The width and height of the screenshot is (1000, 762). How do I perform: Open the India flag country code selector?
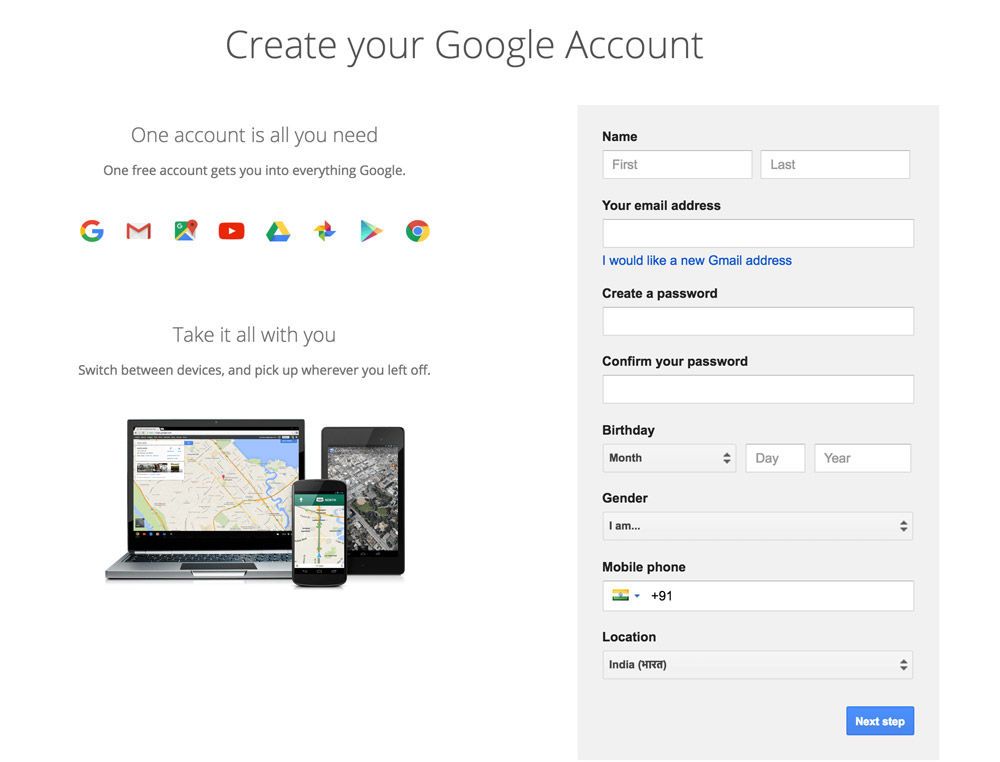(x=625, y=596)
